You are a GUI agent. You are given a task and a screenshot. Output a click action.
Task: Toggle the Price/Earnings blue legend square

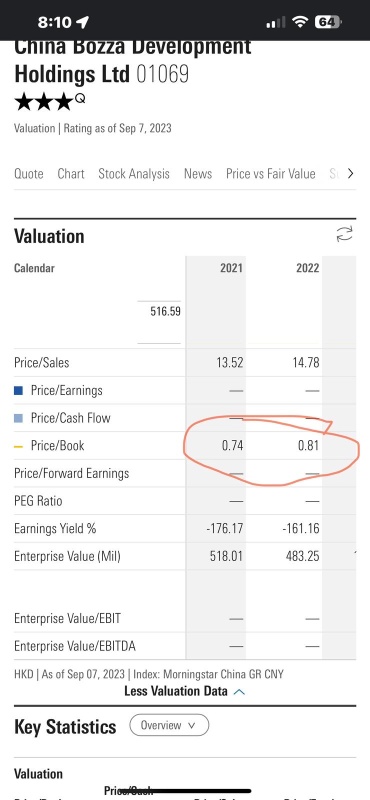[18, 391]
